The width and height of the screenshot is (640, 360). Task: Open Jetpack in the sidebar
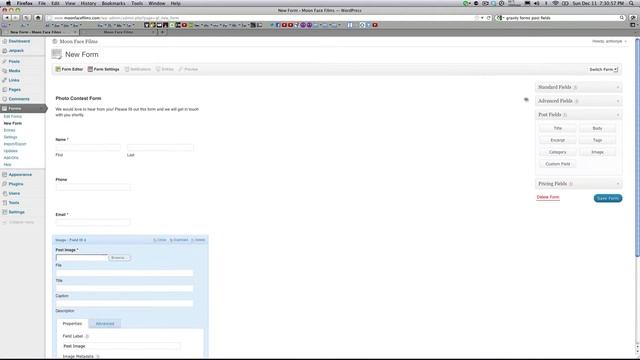pos(16,51)
